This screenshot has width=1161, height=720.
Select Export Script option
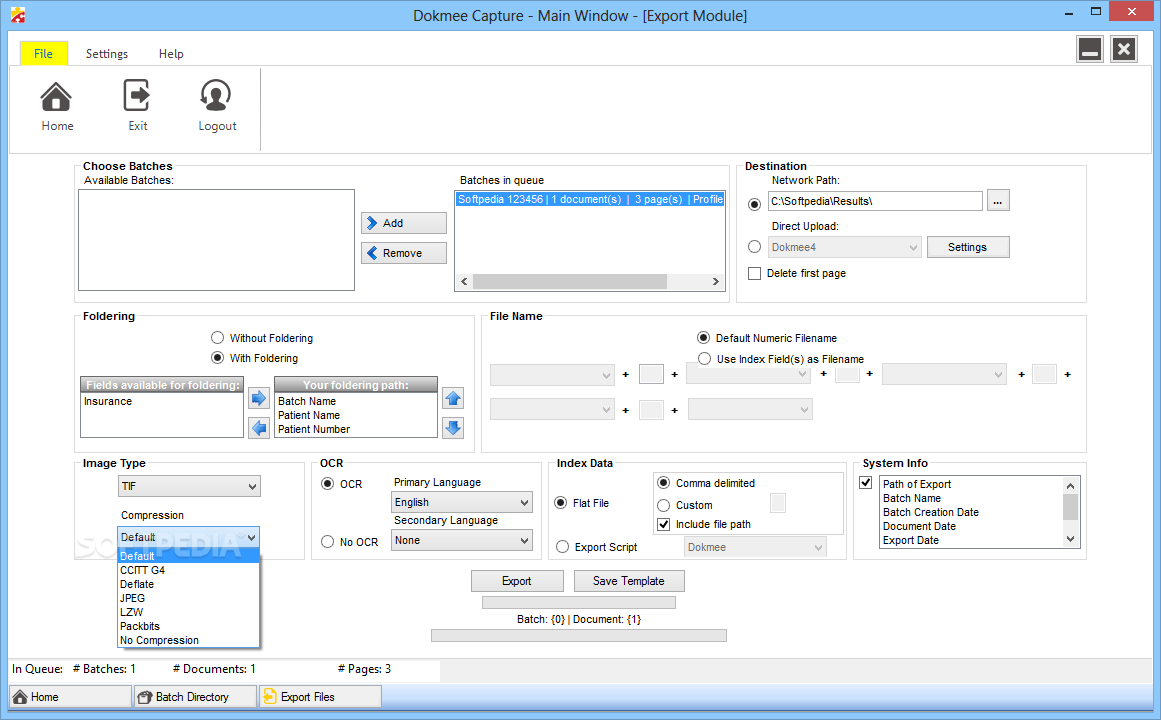(x=562, y=547)
